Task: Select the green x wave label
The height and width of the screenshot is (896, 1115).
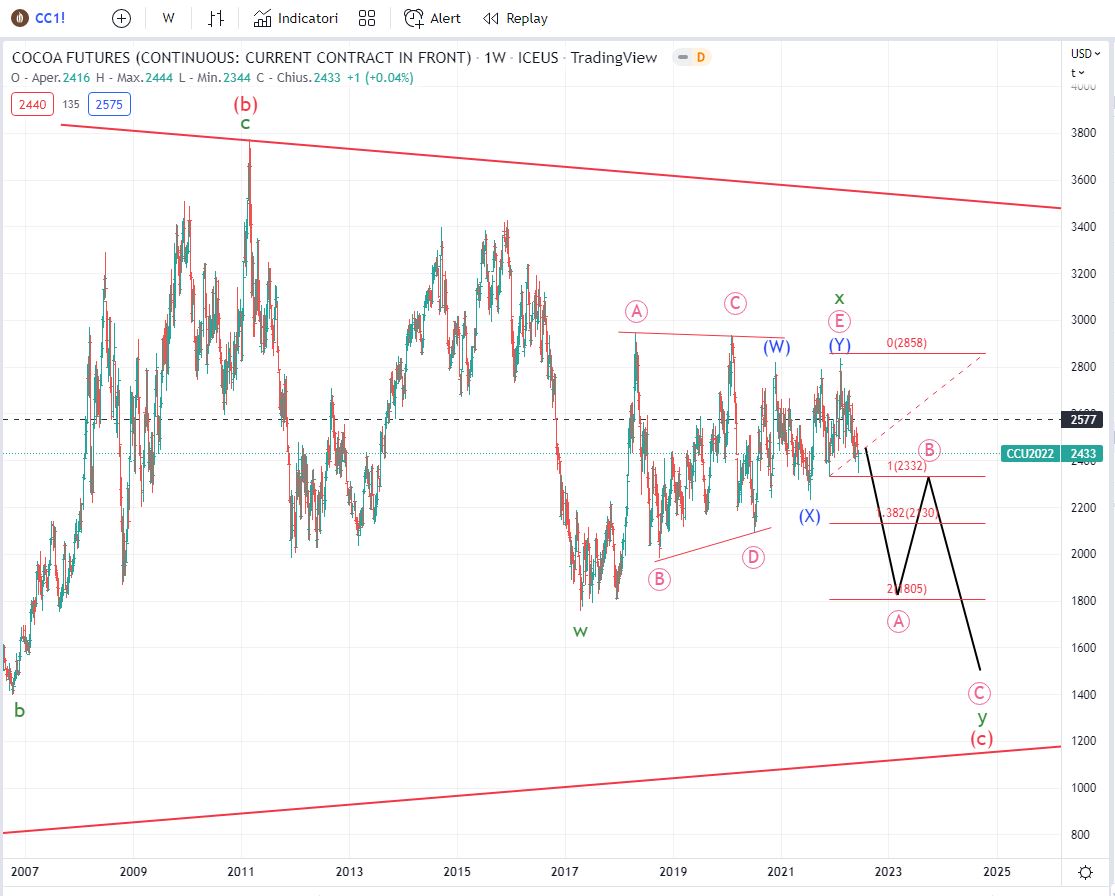Action: pos(839,298)
